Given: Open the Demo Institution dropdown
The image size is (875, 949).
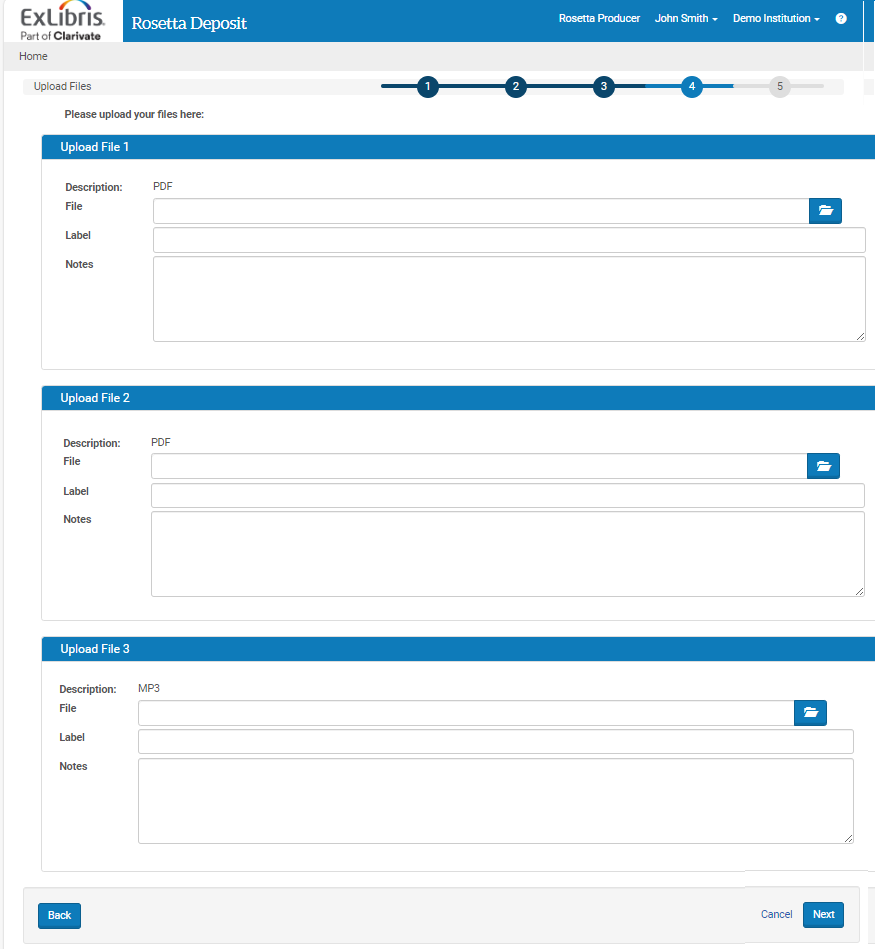Looking at the screenshot, I should (775, 19).
